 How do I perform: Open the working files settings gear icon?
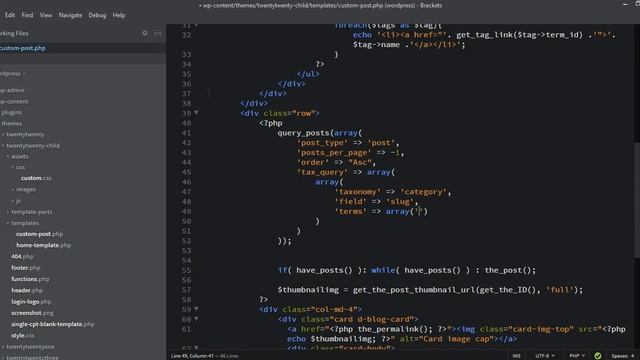(145, 33)
